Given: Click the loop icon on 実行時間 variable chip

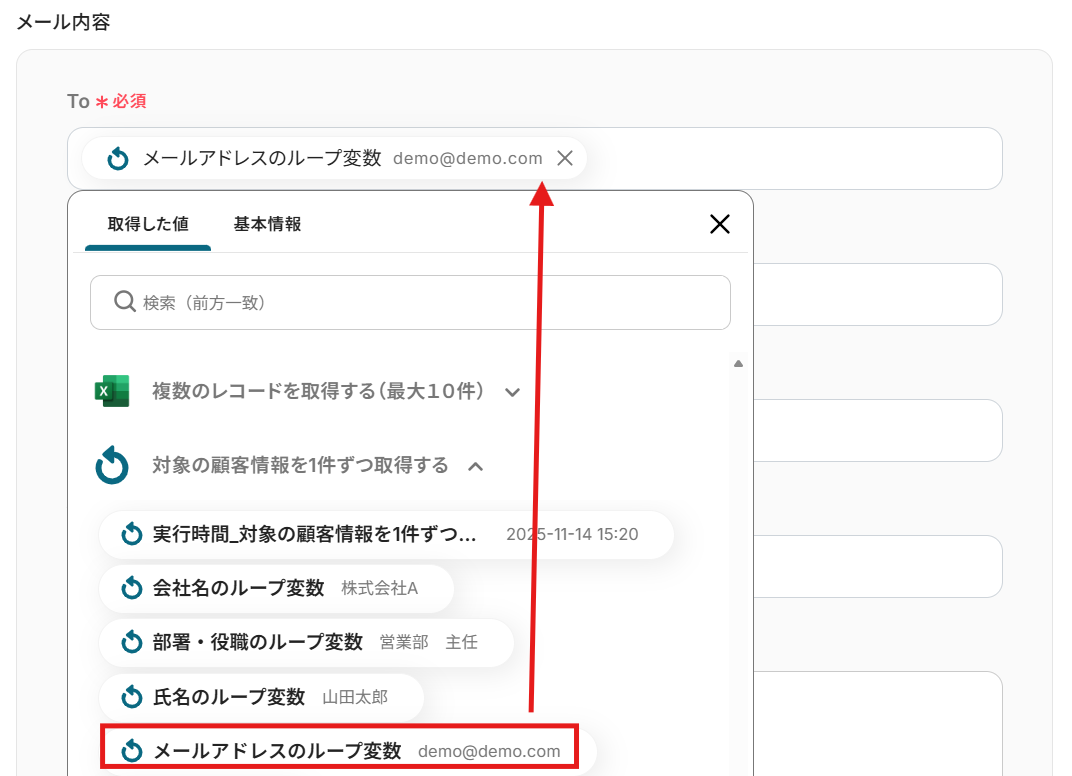Looking at the screenshot, I should tap(132, 534).
